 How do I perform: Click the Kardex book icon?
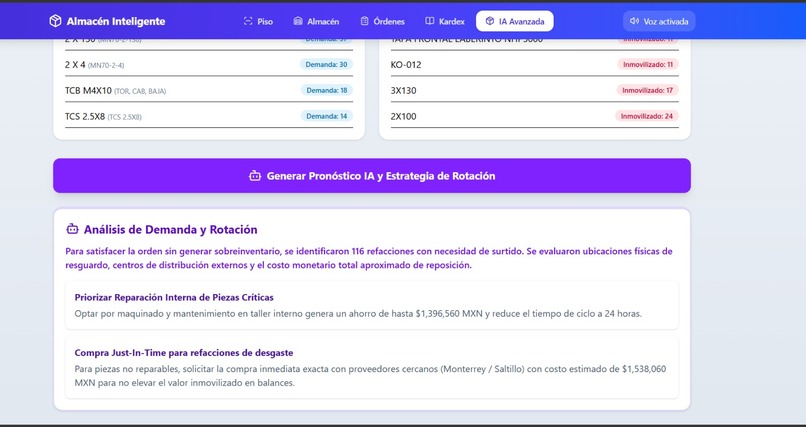(x=430, y=21)
